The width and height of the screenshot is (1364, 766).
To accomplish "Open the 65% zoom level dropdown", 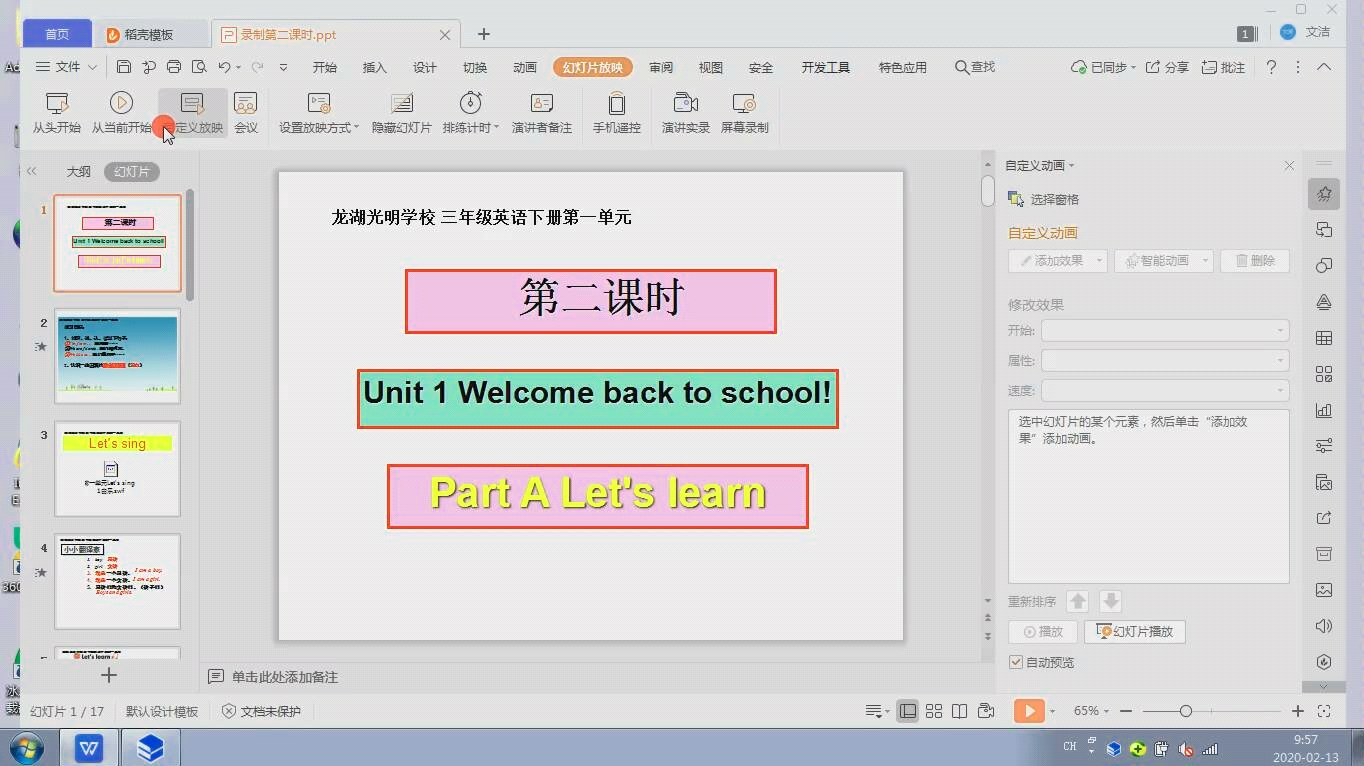I will (1091, 711).
